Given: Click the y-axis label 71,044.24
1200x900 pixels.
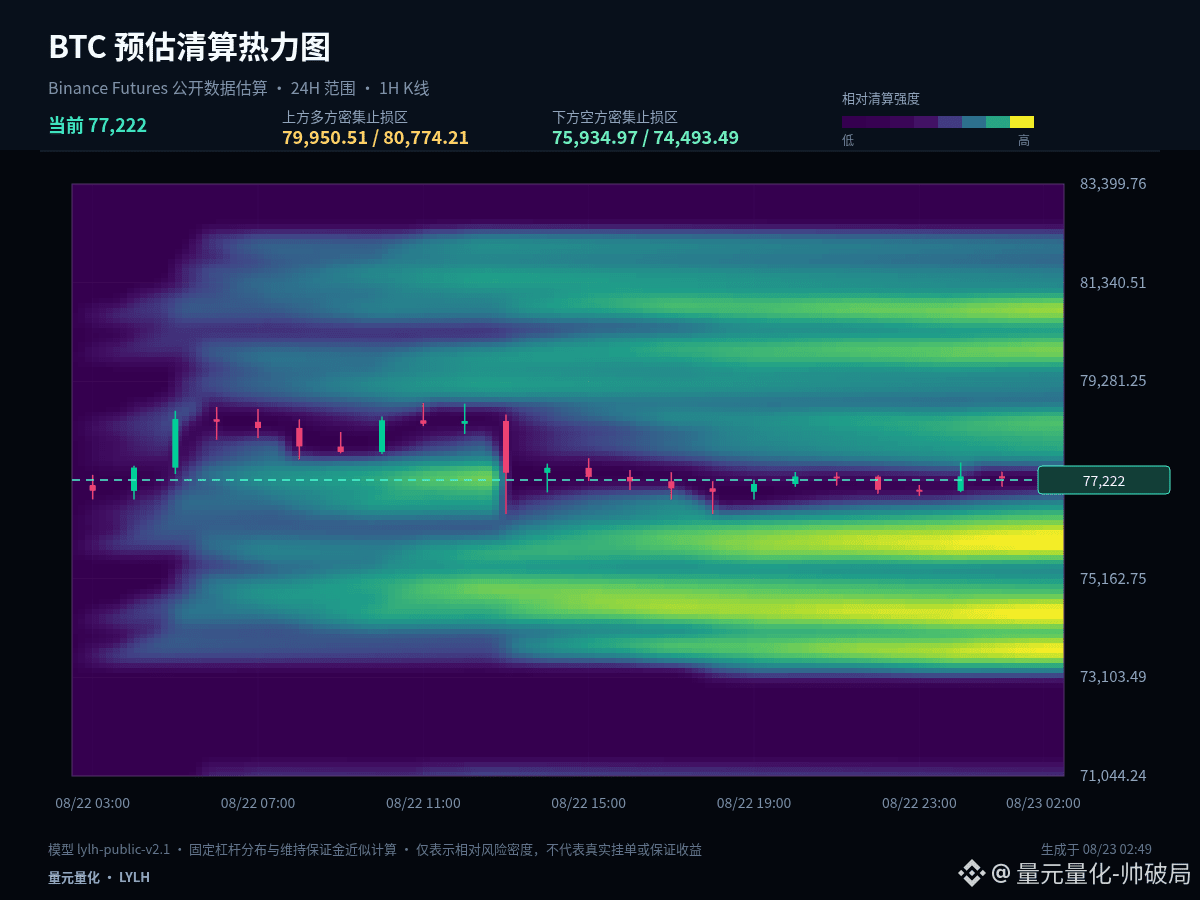Looking at the screenshot, I should pyautogui.click(x=1113, y=776).
